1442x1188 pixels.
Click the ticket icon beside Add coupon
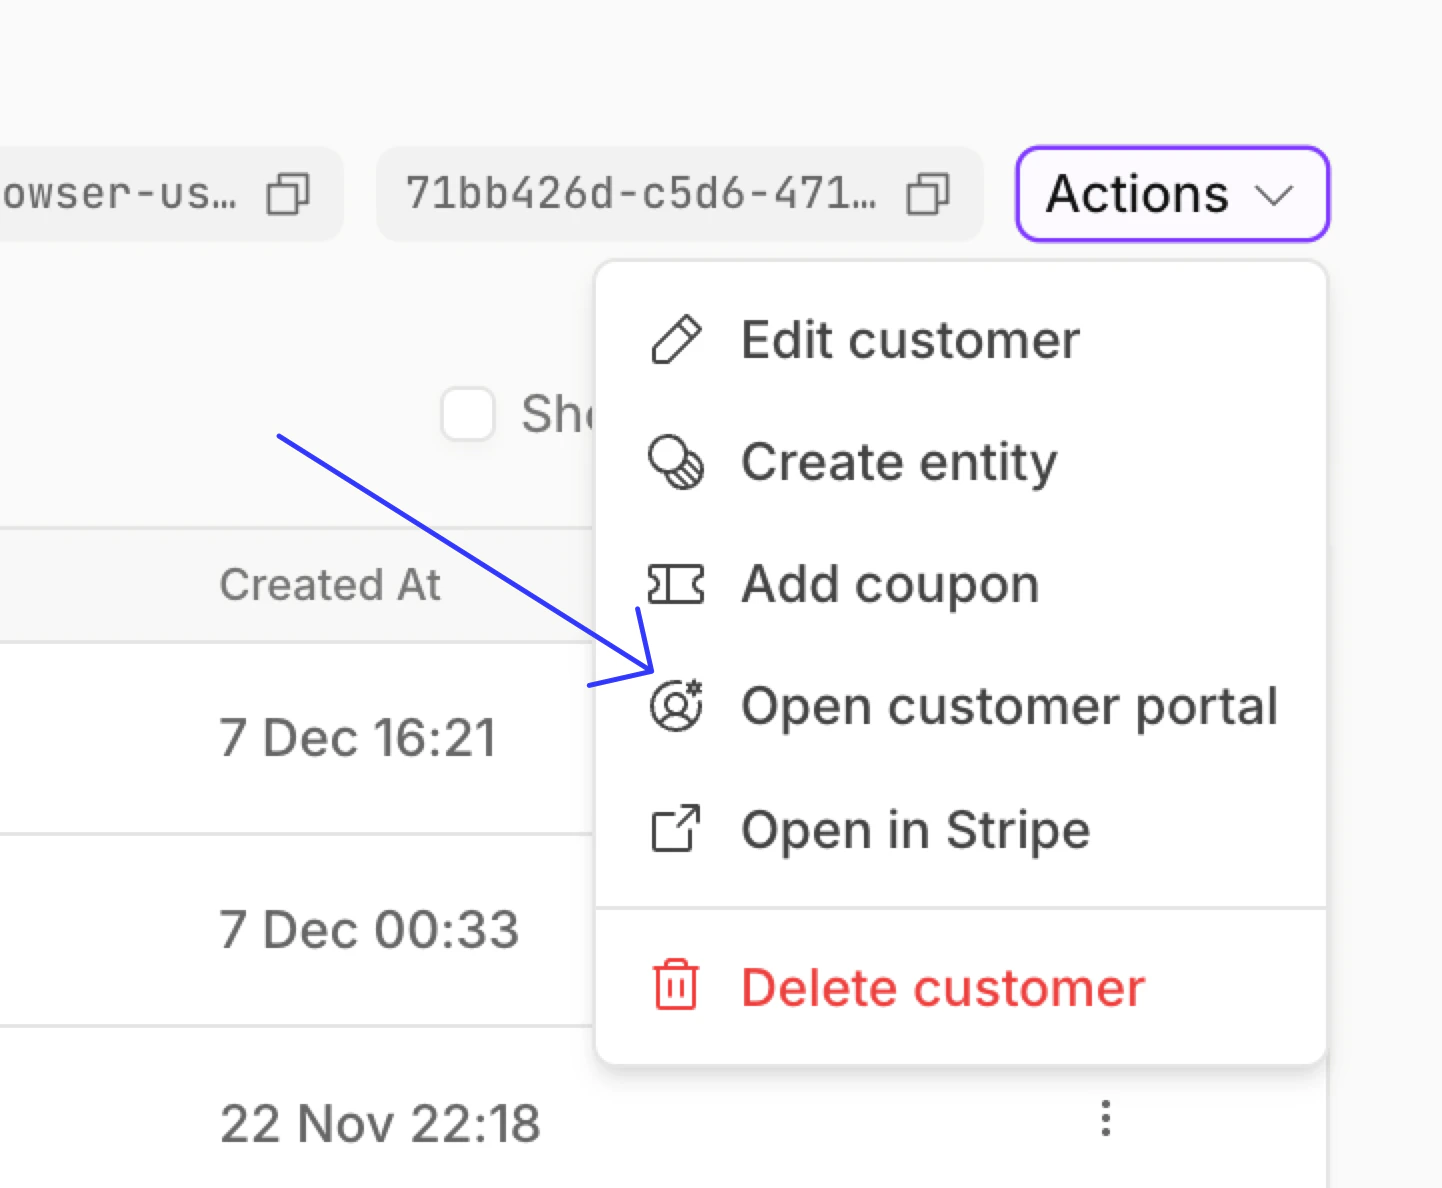click(x=676, y=584)
